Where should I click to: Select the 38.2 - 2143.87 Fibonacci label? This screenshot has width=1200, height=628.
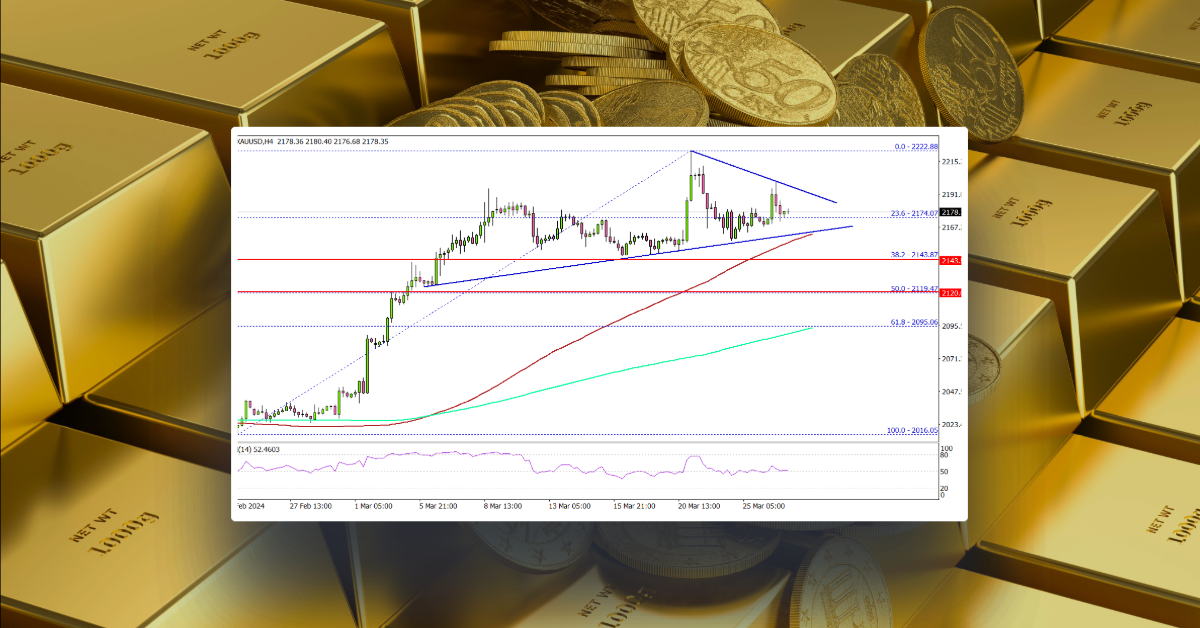(x=912, y=253)
